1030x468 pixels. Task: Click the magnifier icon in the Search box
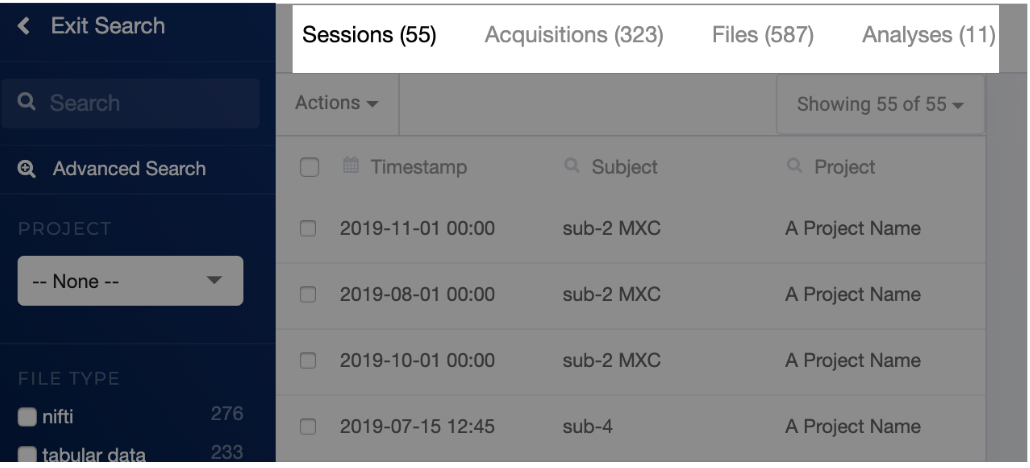click(x=26, y=102)
